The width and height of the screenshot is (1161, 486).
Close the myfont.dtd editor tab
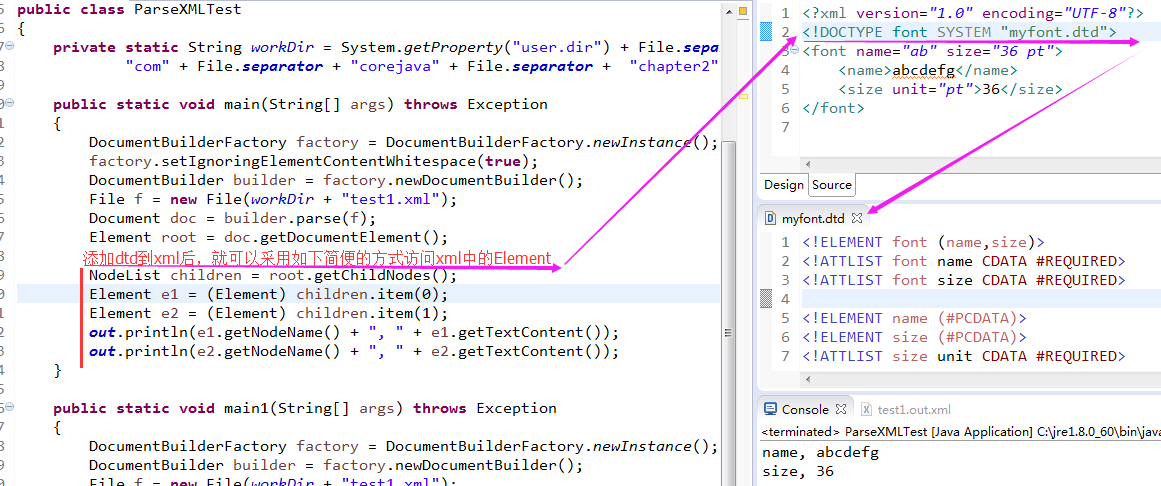(x=857, y=219)
